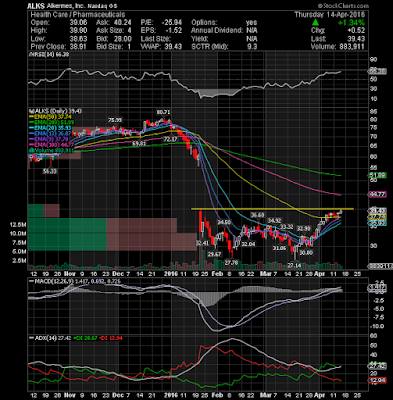Viewport: 393px width, 400px height.
Task: Click the +1.34% percent change value
Action: click(351, 23)
